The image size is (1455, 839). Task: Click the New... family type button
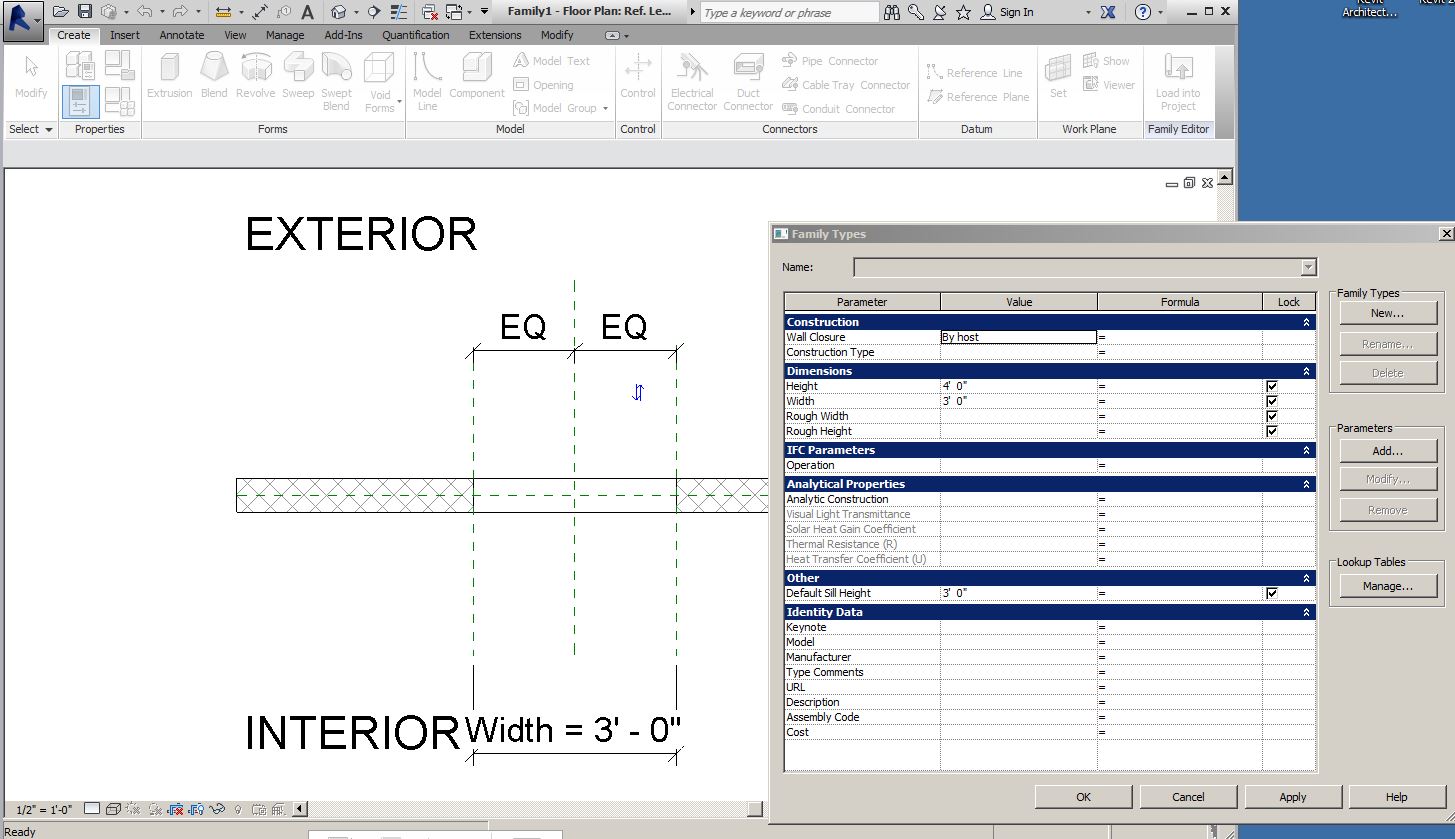click(1388, 313)
